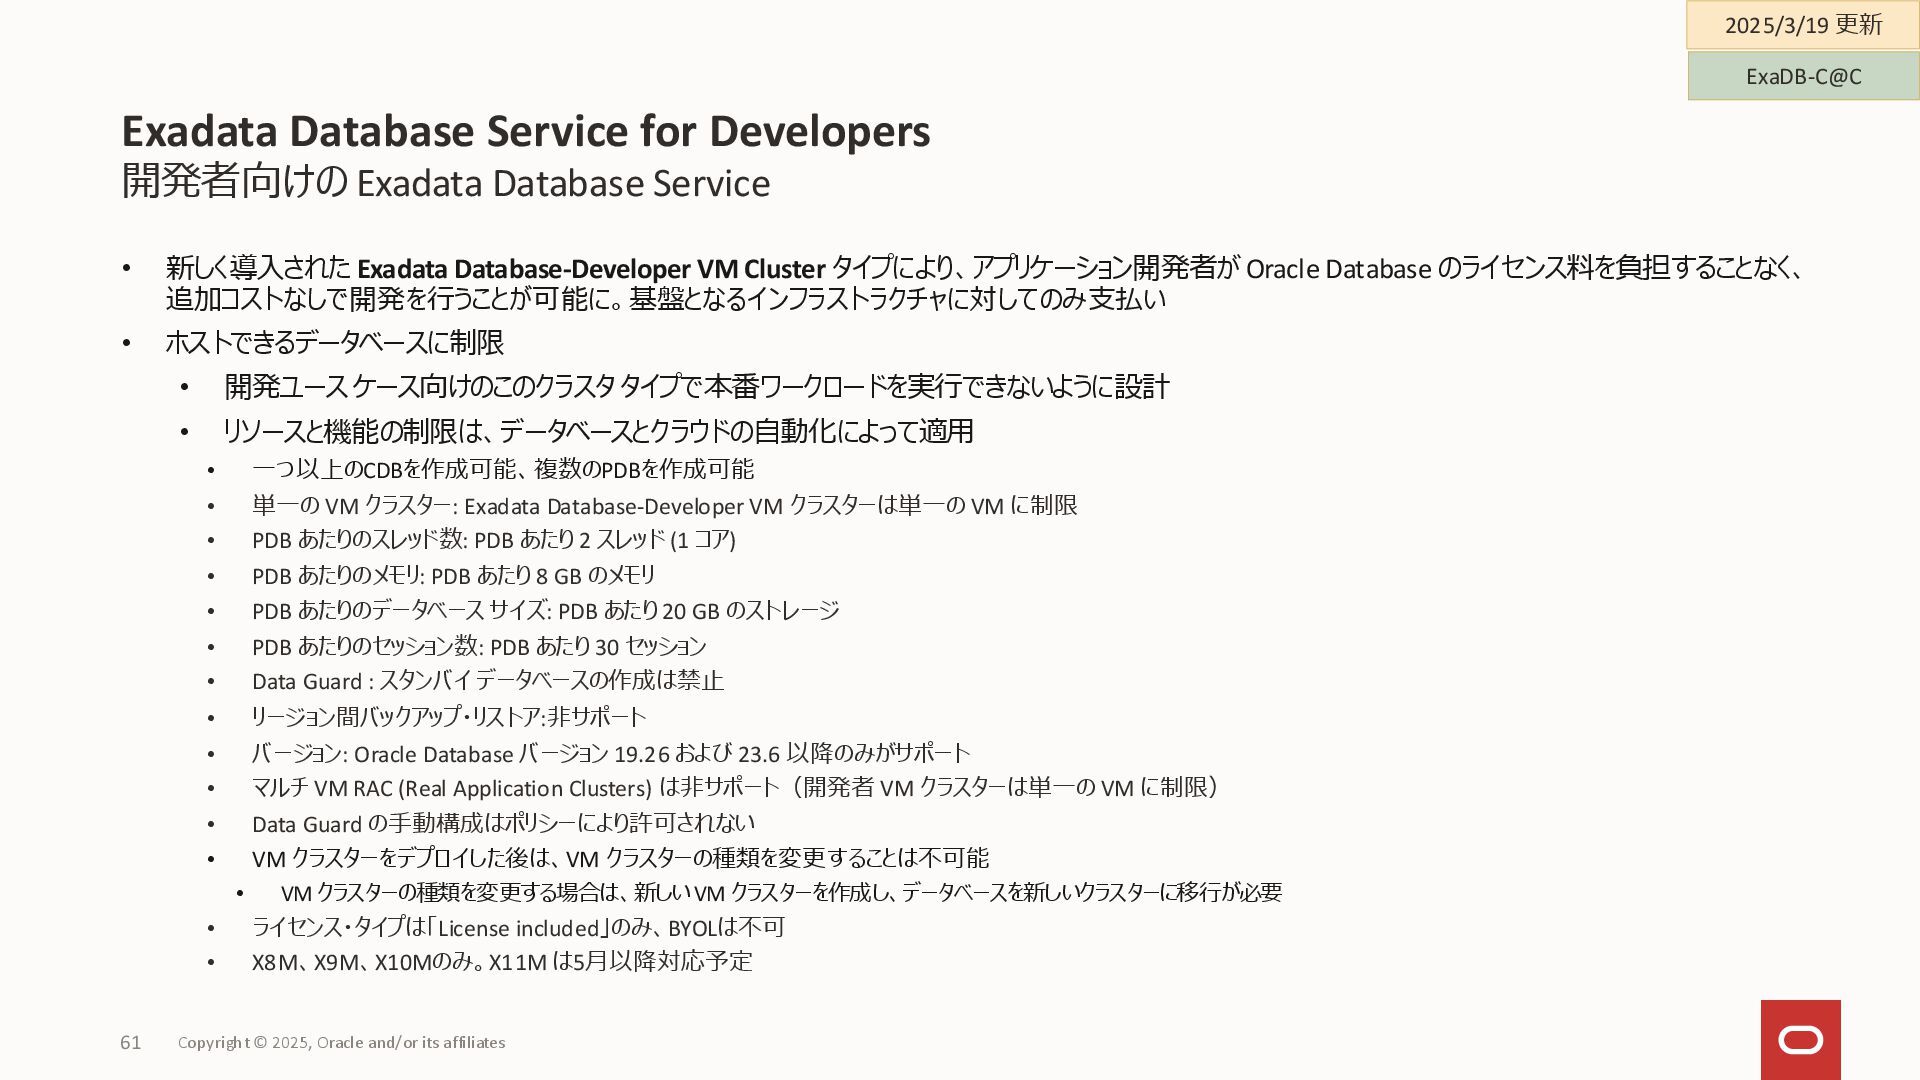Click the line about 20 GB storage per PDB

pos(545,611)
